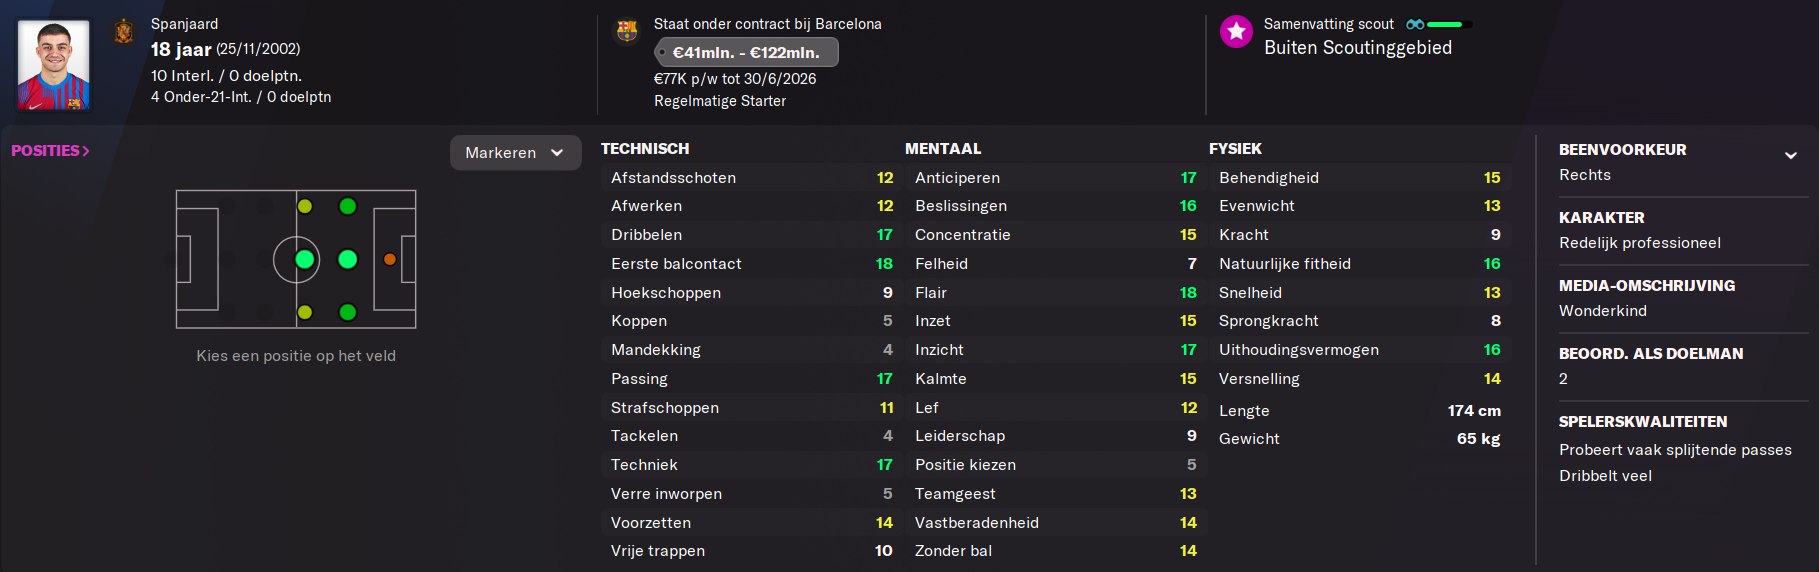The width and height of the screenshot is (1819, 572).
Task: Select the Flair attribute row
Action: tap(1056, 293)
